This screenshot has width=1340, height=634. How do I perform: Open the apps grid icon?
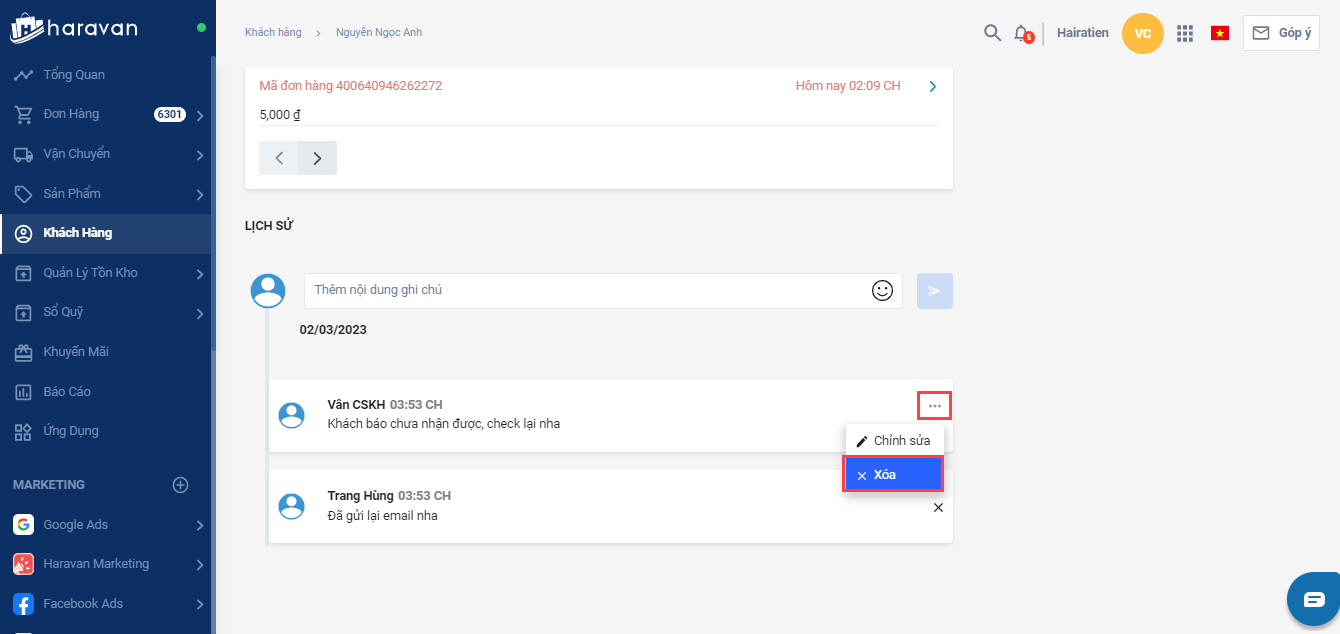pyautogui.click(x=1185, y=33)
